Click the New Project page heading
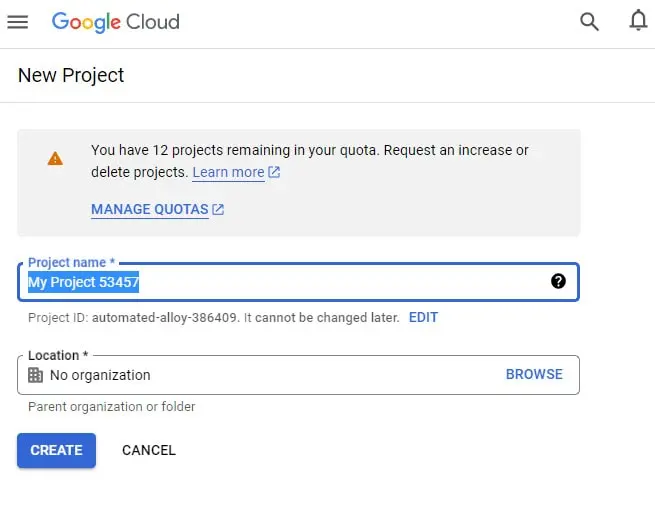This screenshot has height=520, width=655. 71,75
